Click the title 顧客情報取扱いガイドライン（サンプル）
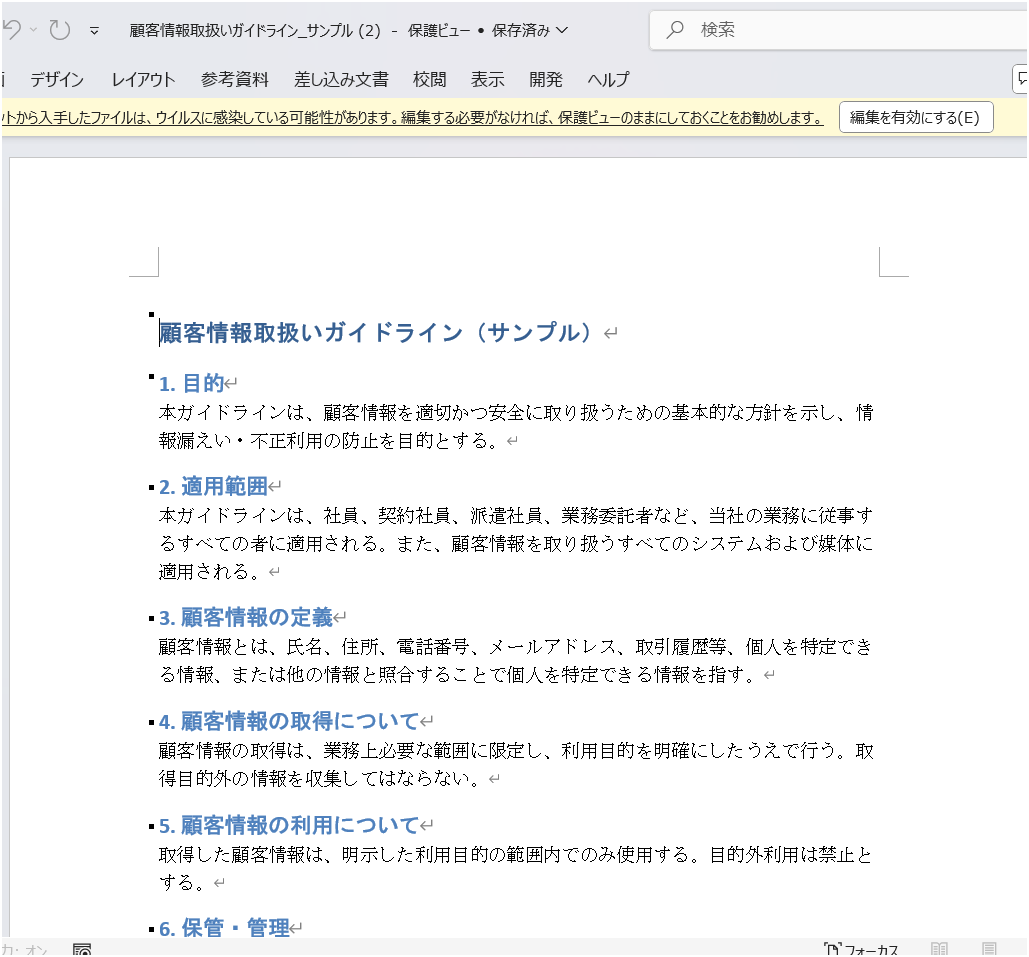The height and width of the screenshot is (957, 1029). [376, 333]
